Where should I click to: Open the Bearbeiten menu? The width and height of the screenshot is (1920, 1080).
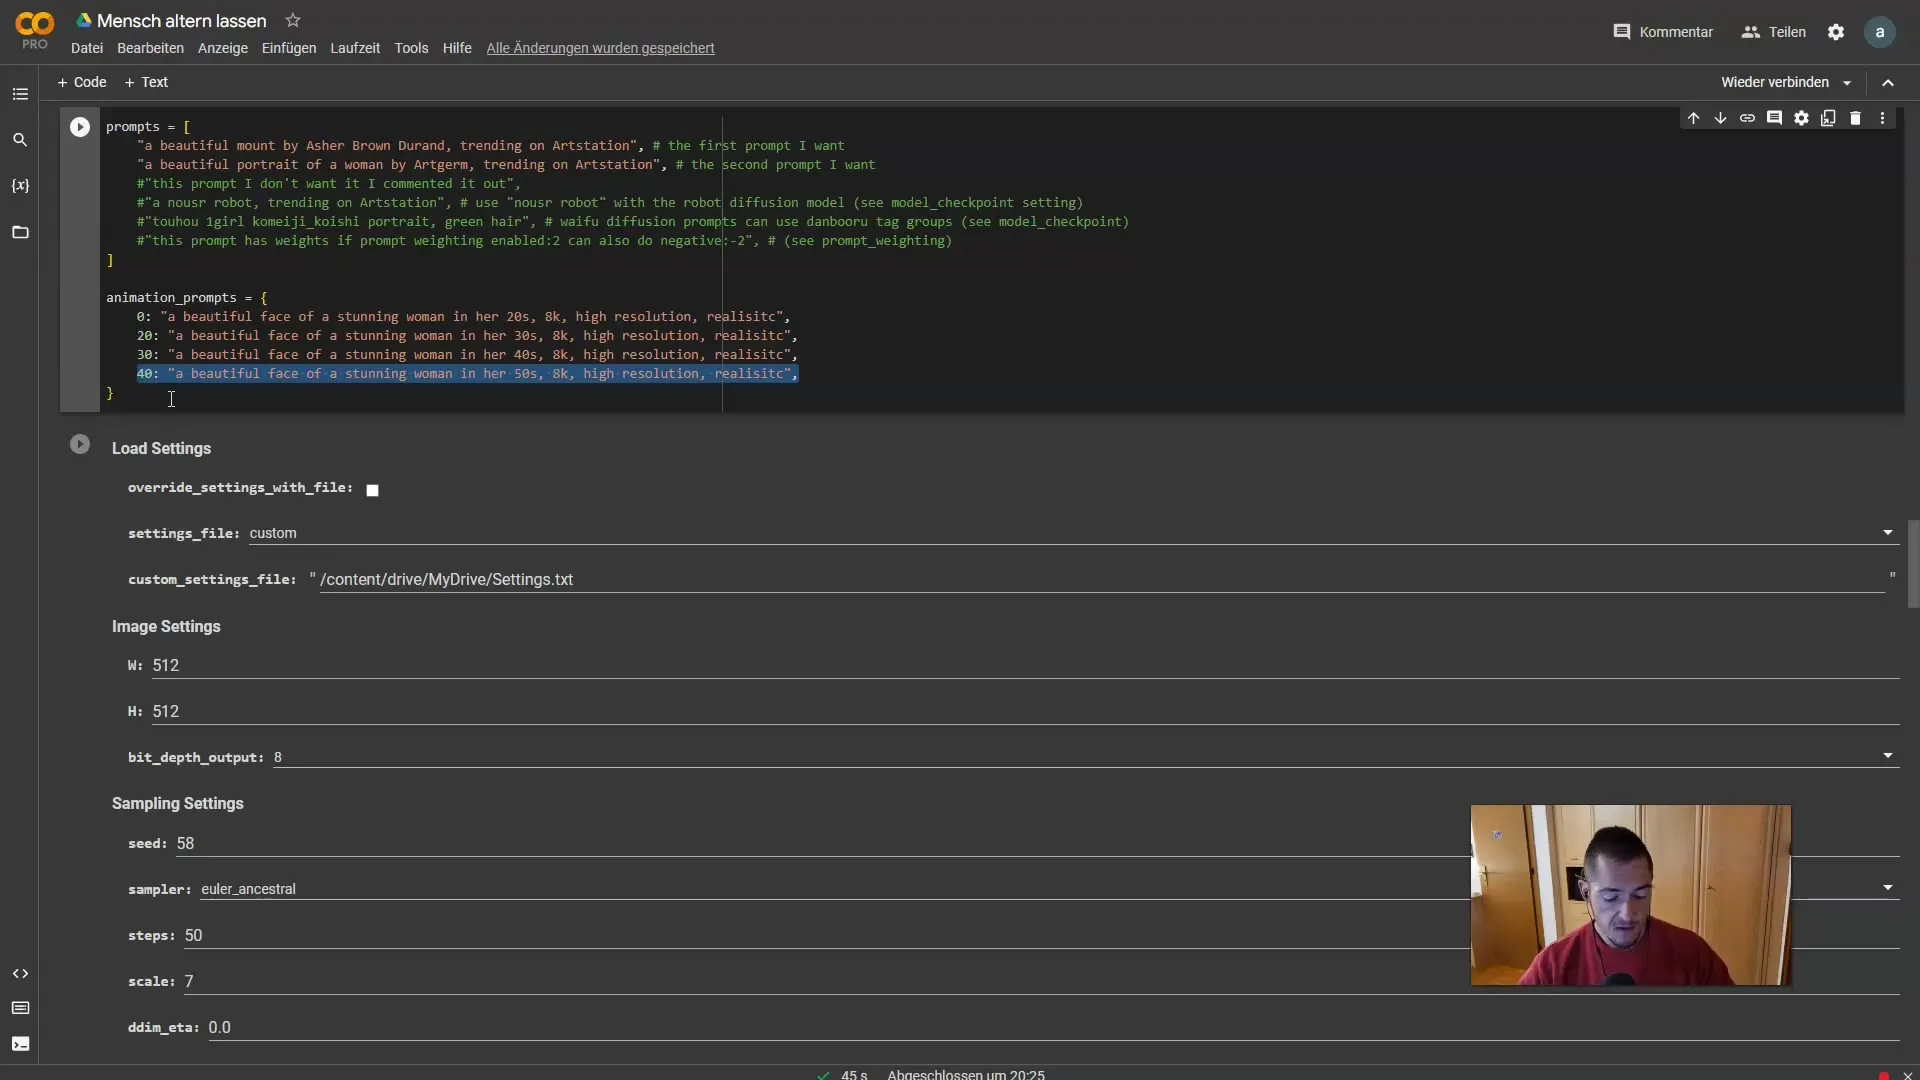coord(150,48)
